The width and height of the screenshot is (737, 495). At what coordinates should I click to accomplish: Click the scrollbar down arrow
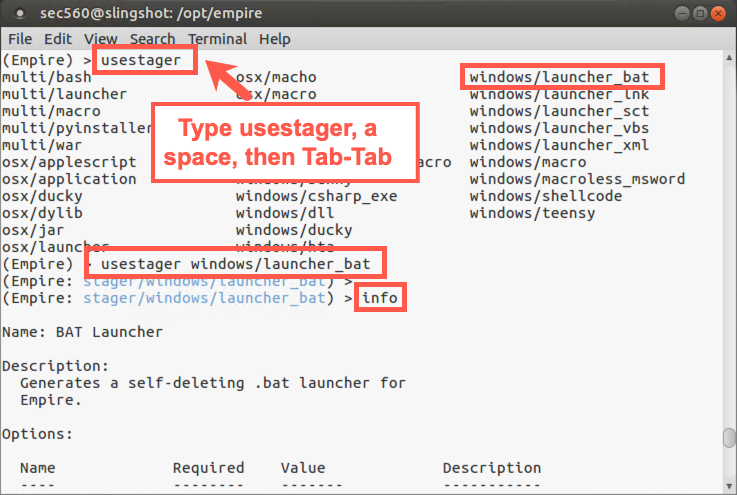tap(729, 486)
